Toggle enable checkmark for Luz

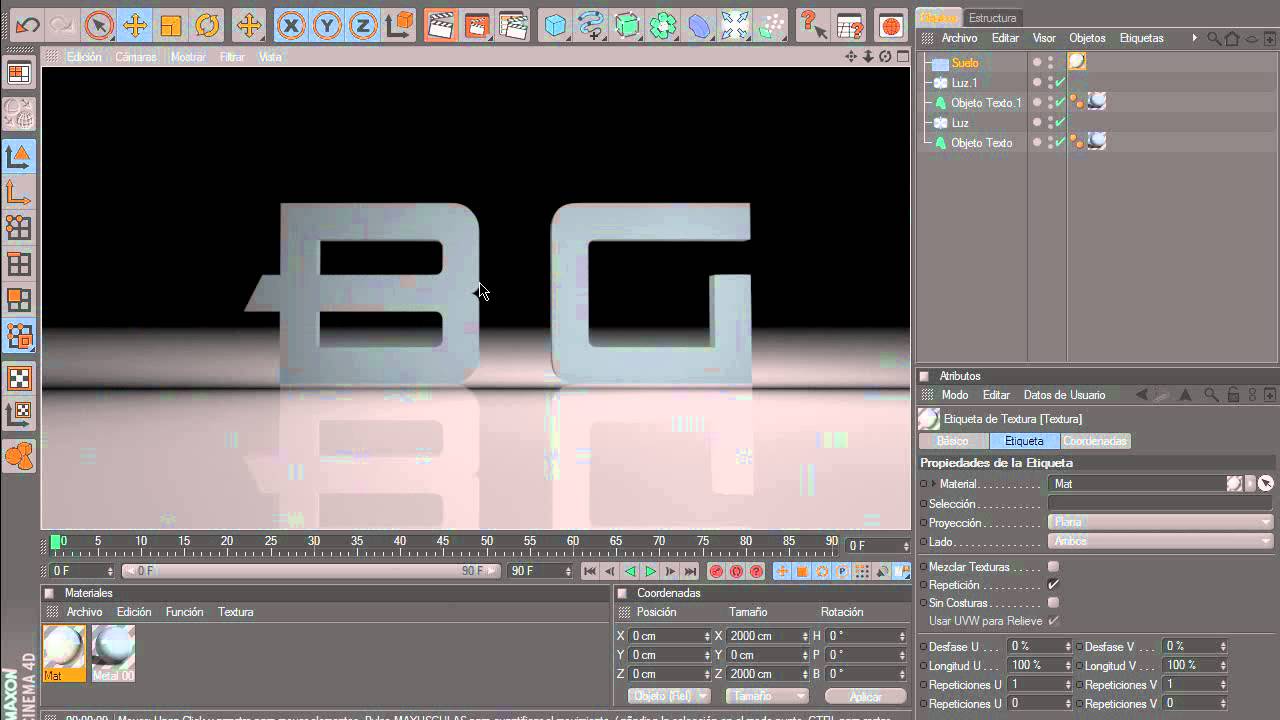pos(1060,123)
